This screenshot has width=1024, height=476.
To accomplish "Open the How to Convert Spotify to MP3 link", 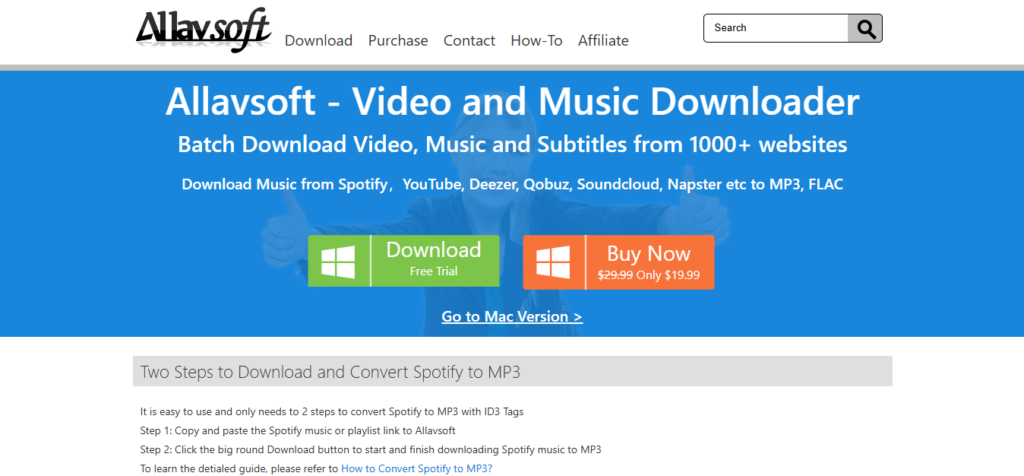I will tap(416, 468).
